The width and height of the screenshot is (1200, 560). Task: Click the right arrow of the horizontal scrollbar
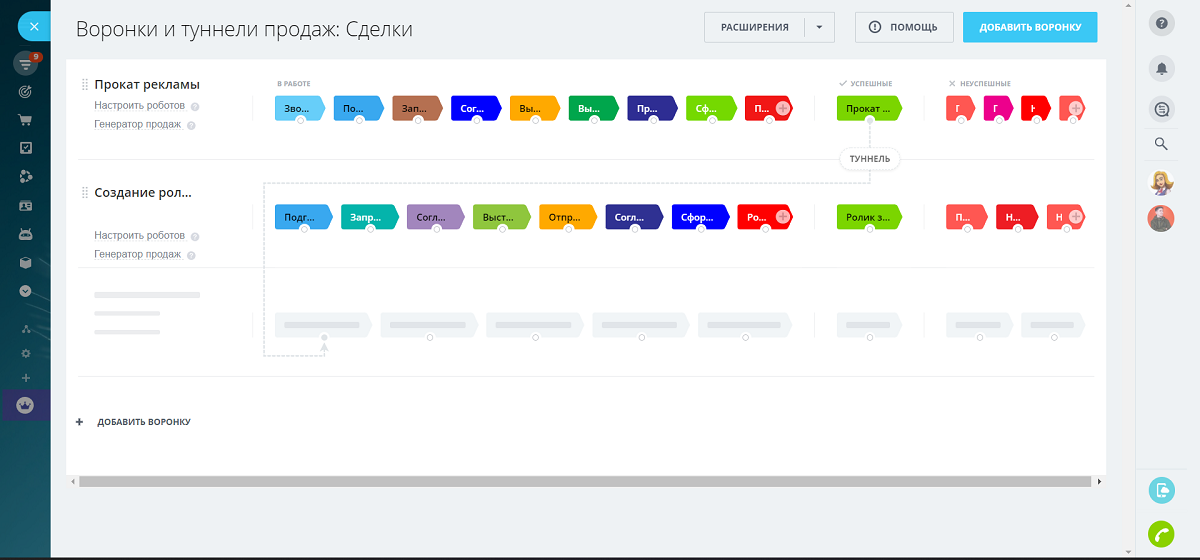(1100, 481)
